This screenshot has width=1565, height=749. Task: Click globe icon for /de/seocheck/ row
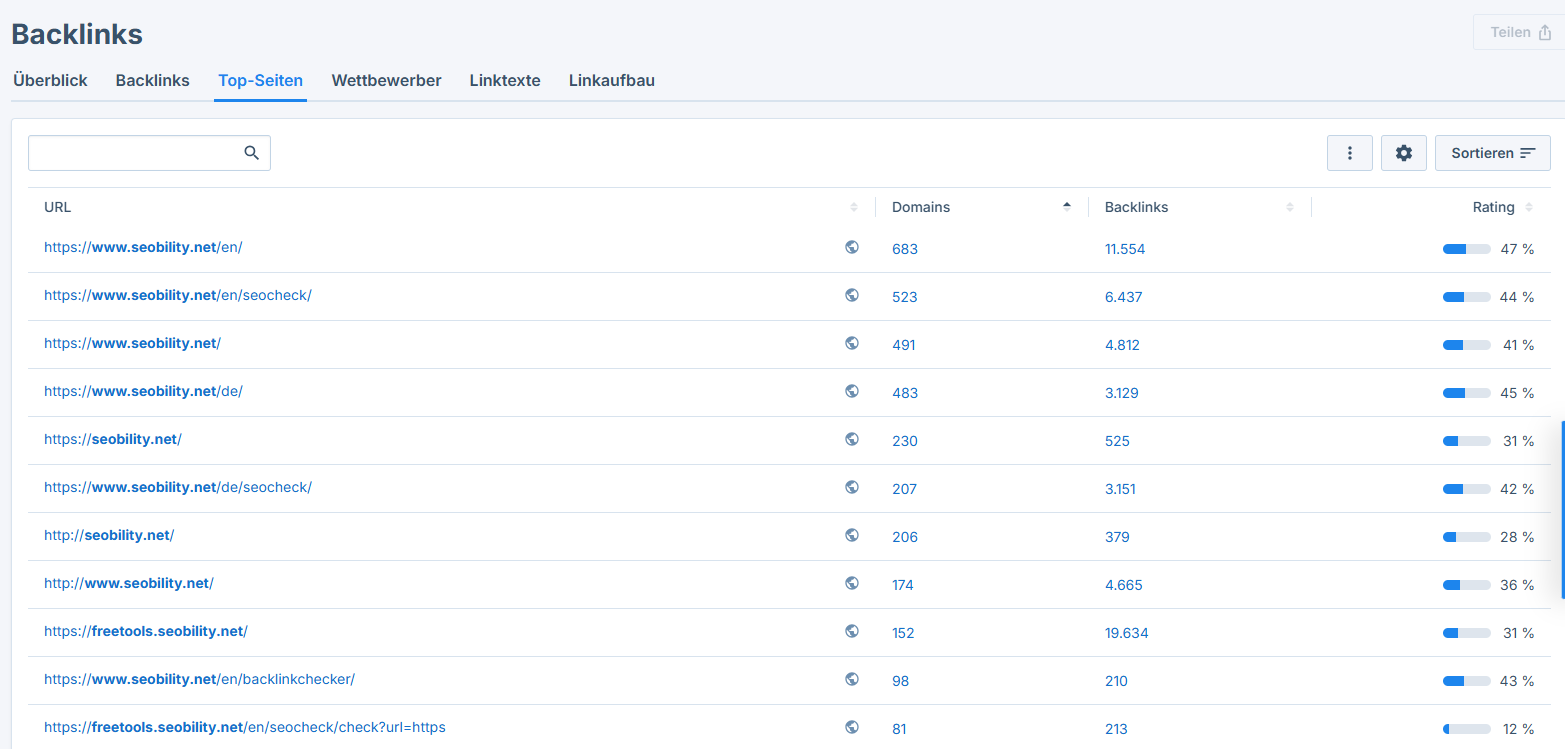pos(852,487)
